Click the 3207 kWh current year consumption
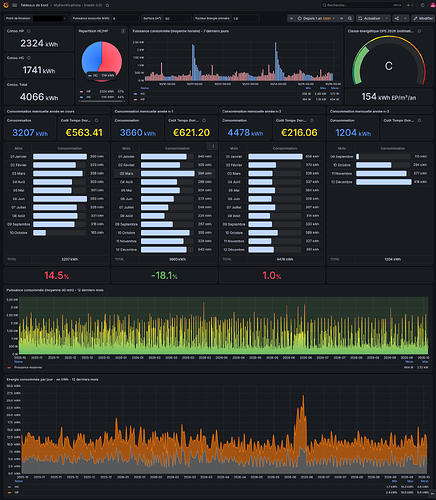Viewport: 436px width, 500px height. pos(30,133)
